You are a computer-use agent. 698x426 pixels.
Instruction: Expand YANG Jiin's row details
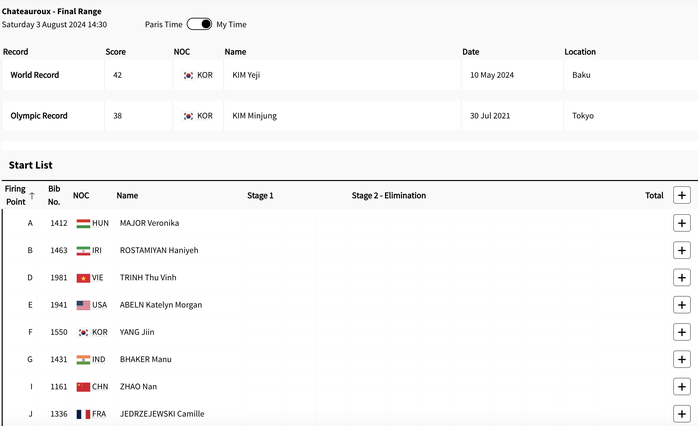(x=682, y=332)
